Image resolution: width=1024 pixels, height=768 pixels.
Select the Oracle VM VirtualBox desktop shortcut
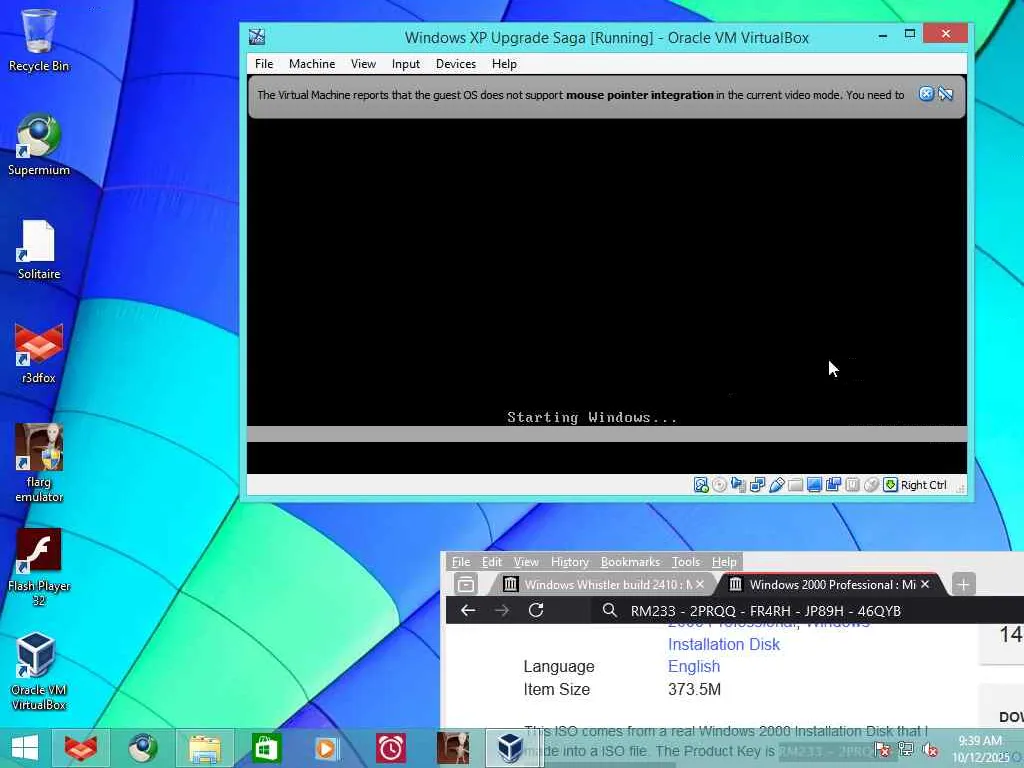click(39, 671)
